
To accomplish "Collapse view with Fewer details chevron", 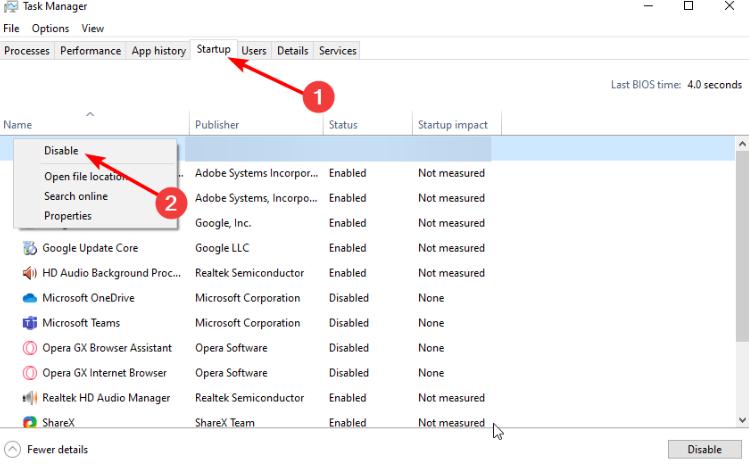I will tap(13, 450).
